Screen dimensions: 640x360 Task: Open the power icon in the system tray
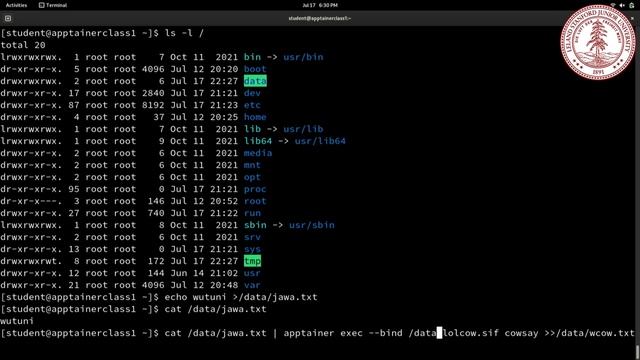632,5
